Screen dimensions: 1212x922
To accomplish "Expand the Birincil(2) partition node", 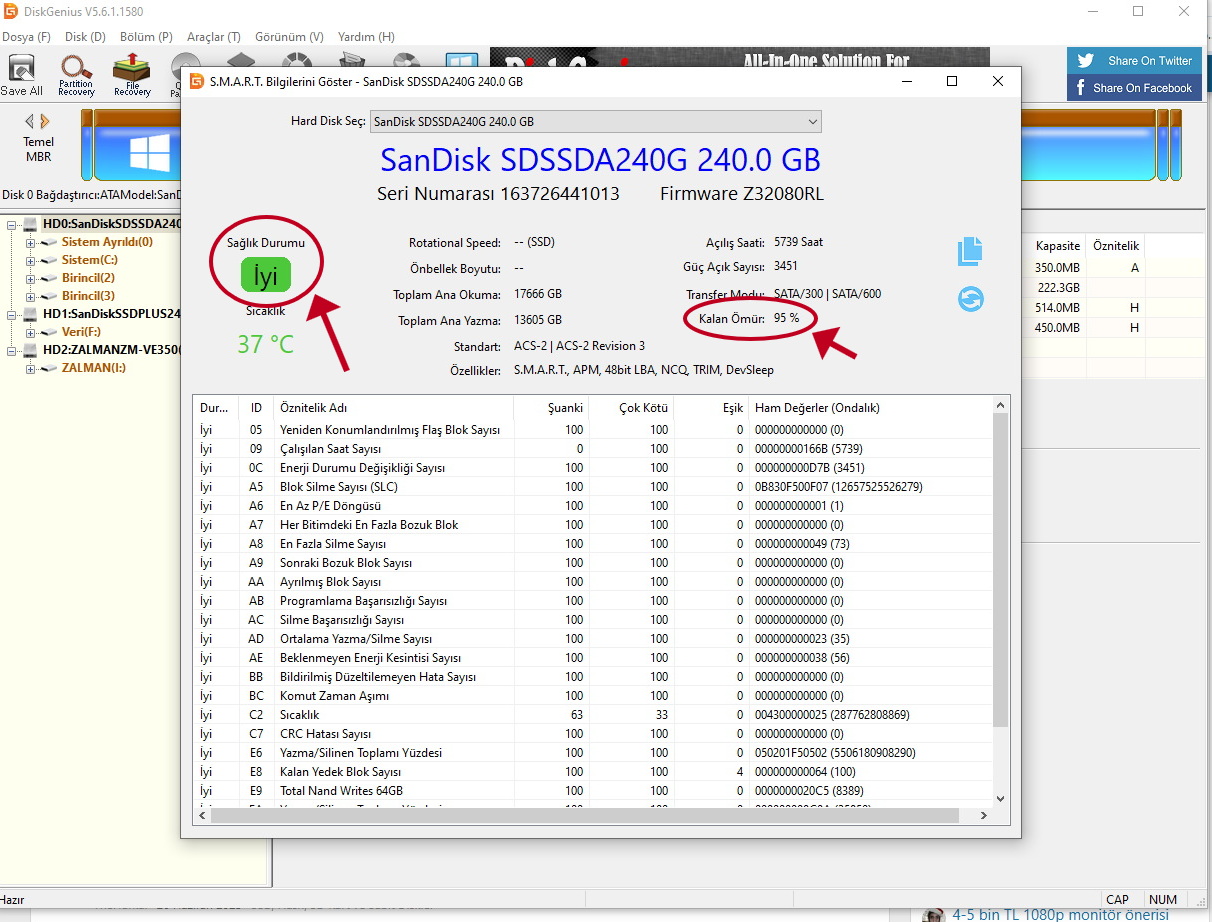I will 30,279.
